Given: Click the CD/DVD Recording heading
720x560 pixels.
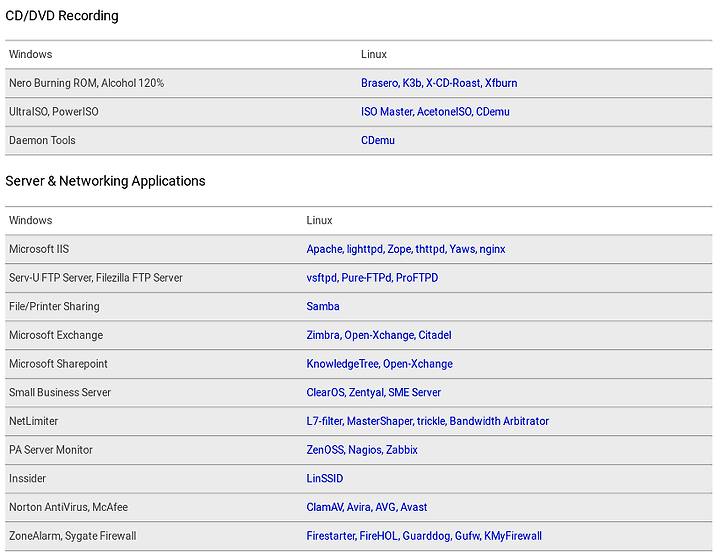Looking at the screenshot, I should coord(62,16).
